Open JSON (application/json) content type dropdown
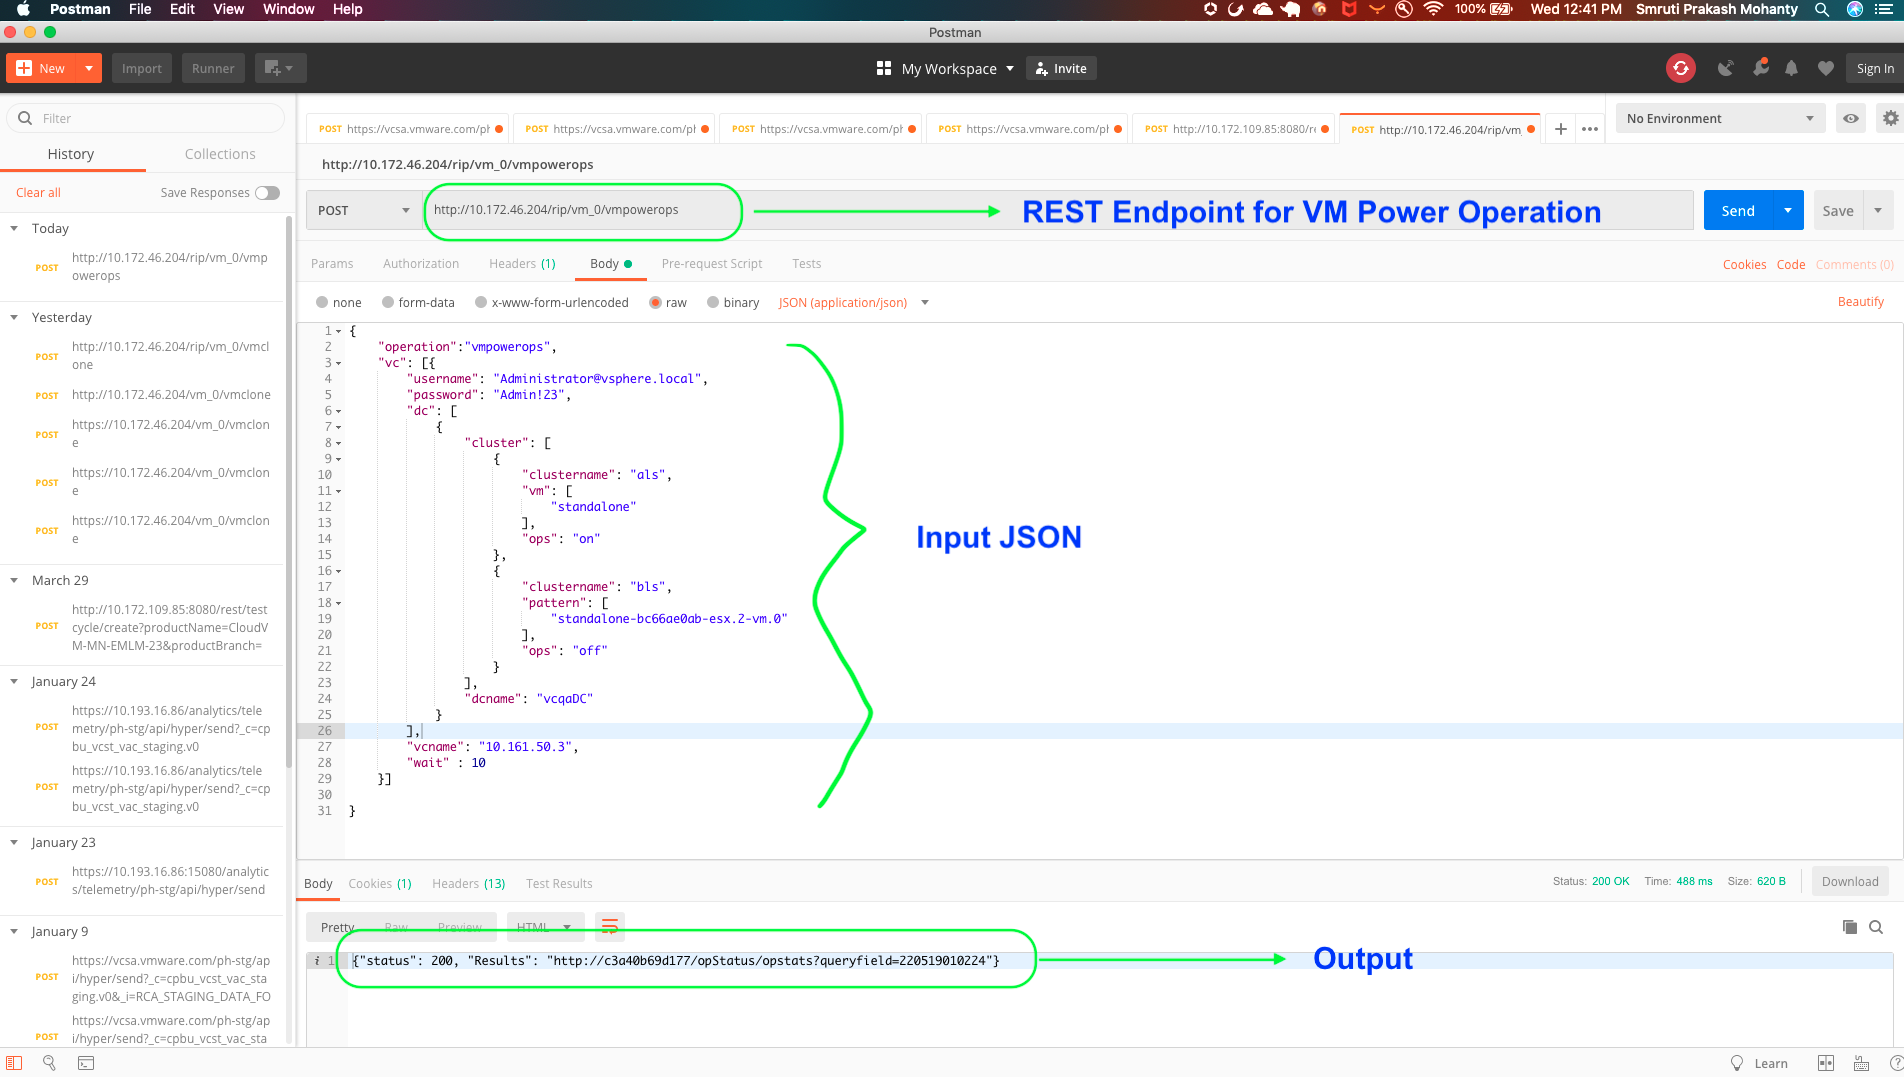This screenshot has width=1904, height=1077. pos(854,302)
